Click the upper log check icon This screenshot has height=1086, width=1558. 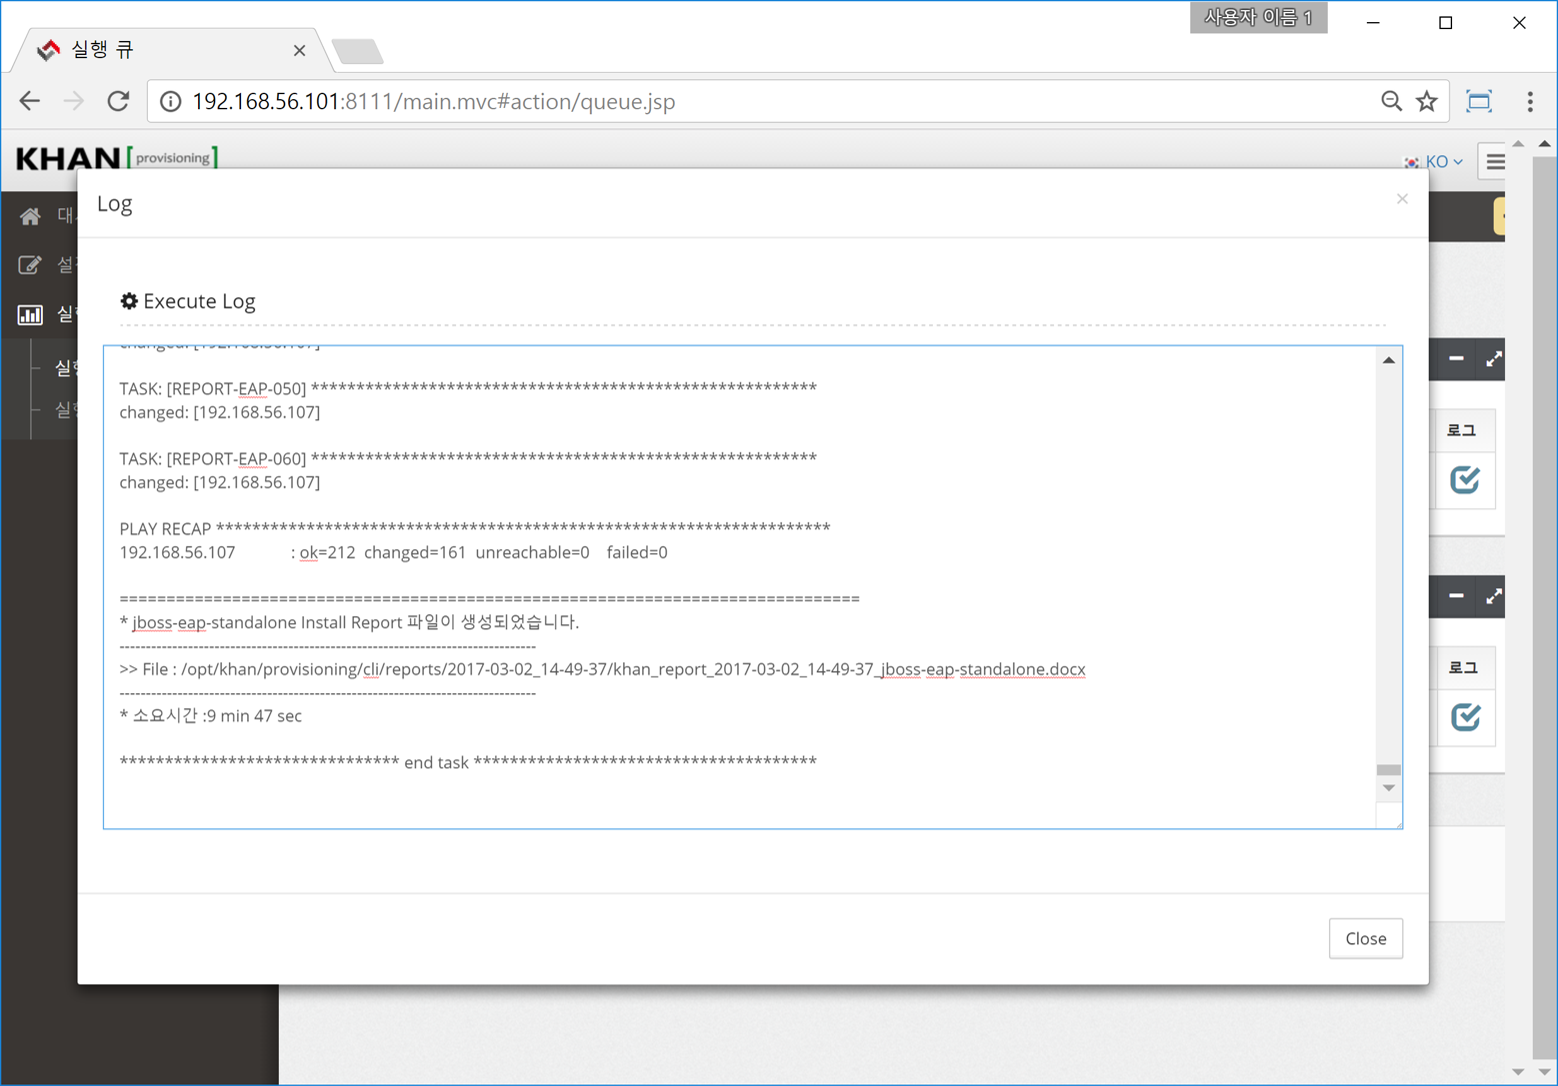pyautogui.click(x=1465, y=480)
